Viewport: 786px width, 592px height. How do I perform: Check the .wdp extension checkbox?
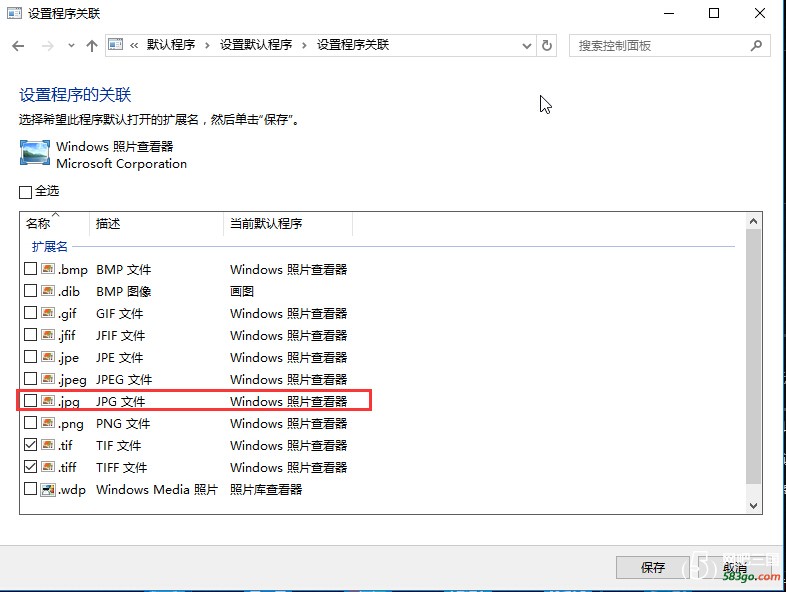(31, 489)
